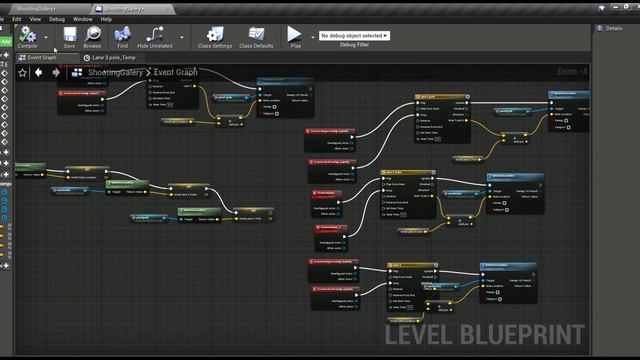Click the Event Graph breadcrumb text
The height and width of the screenshot is (360, 640).
tap(176, 72)
